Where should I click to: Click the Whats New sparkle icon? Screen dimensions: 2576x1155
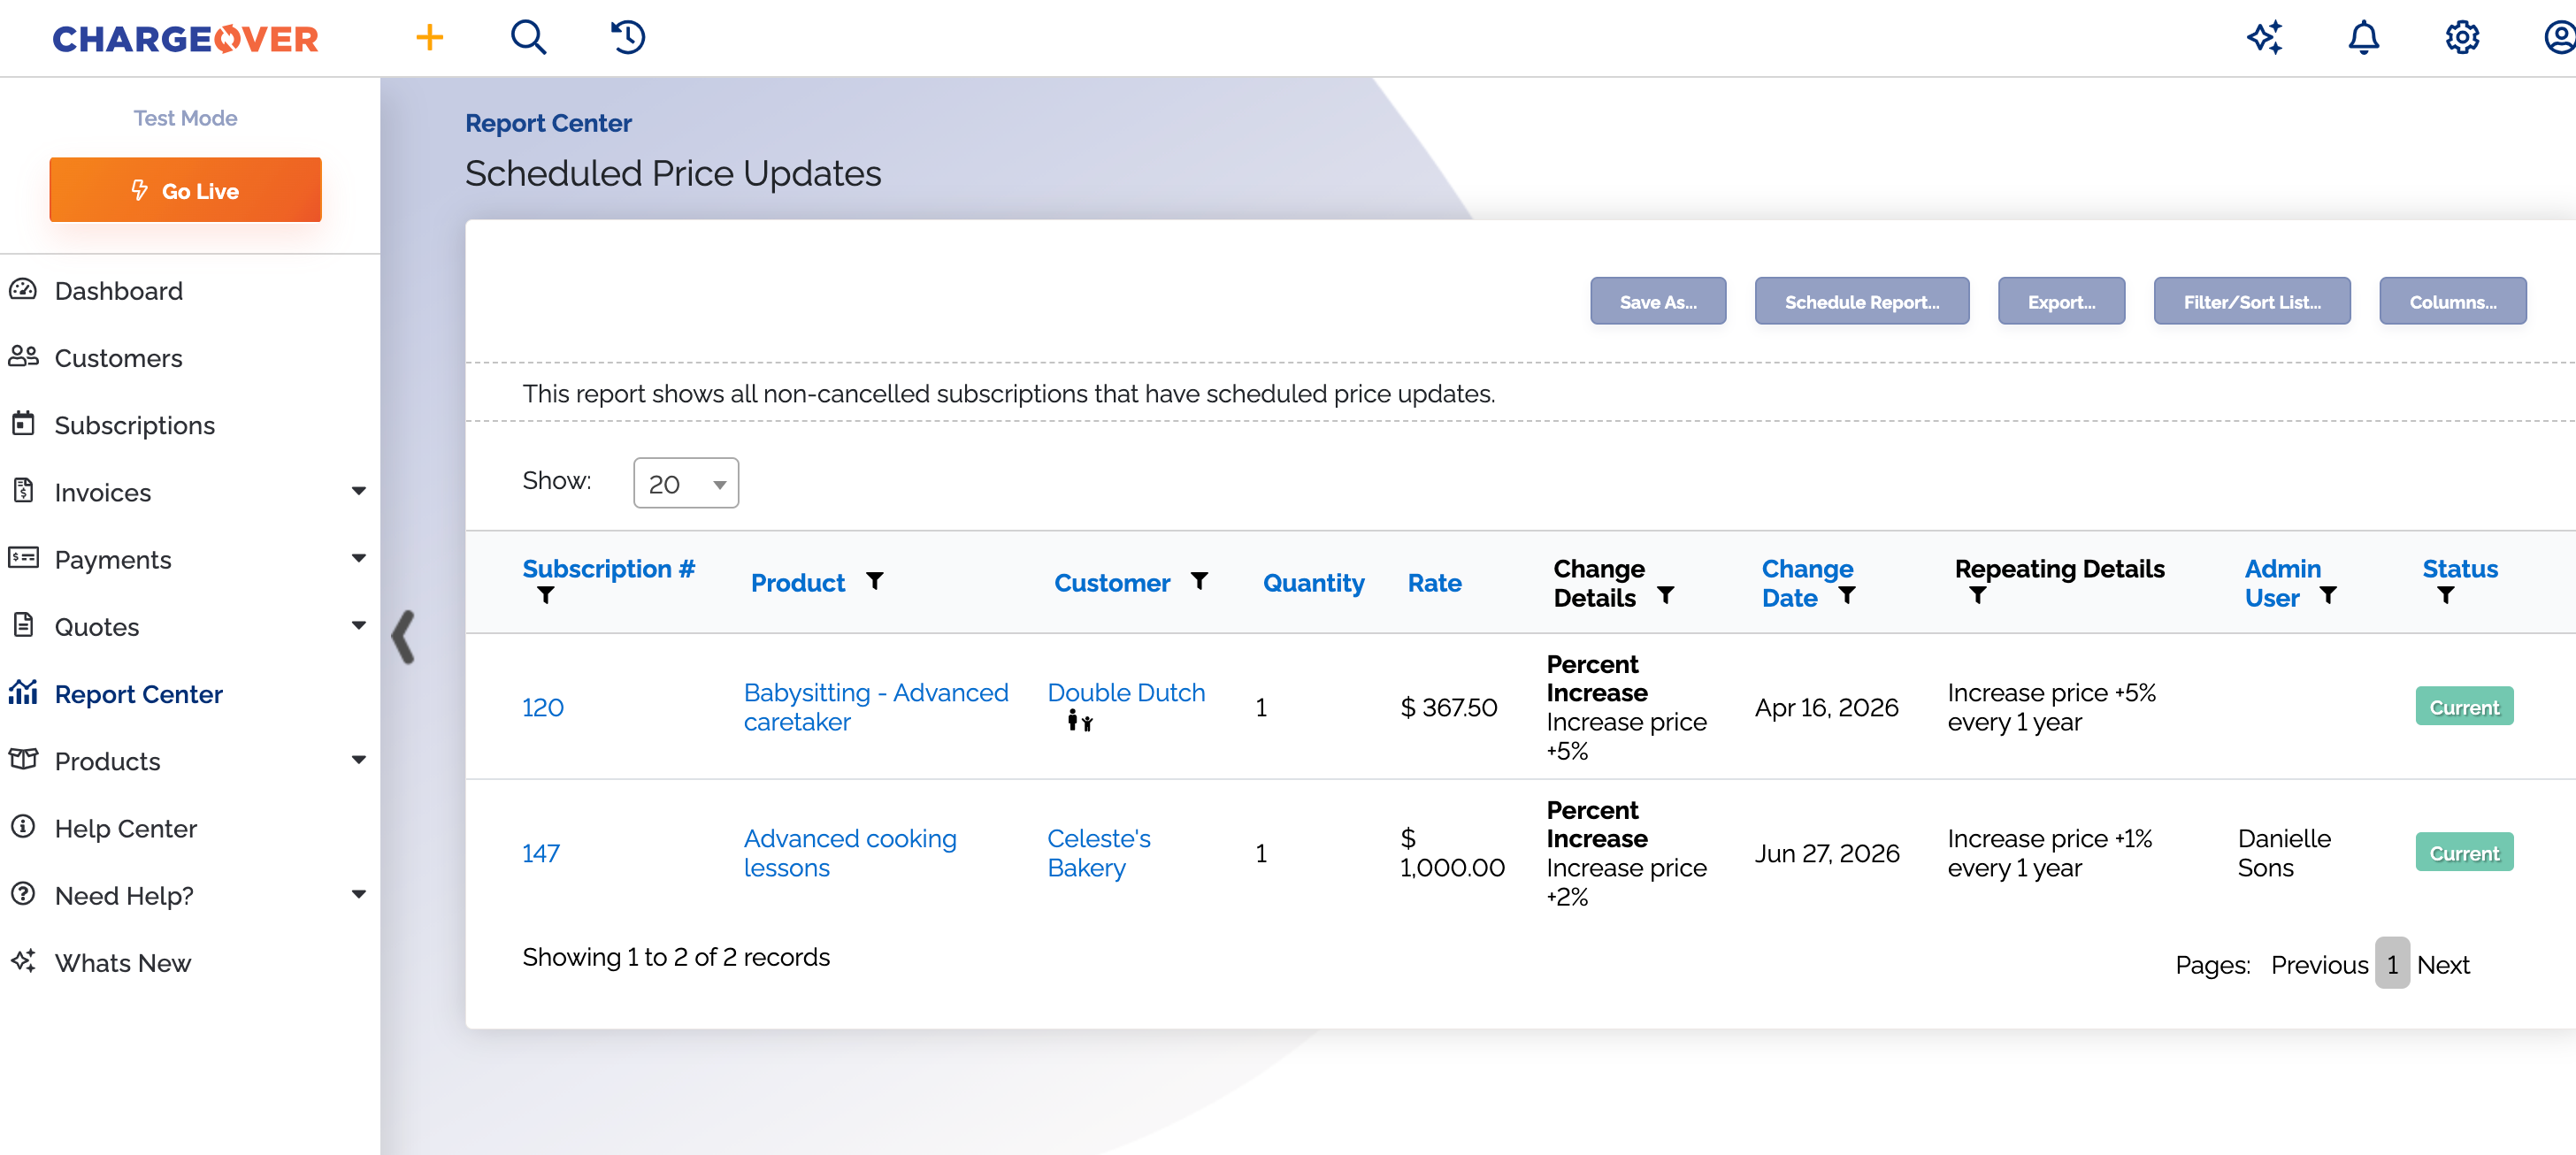[x=23, y=961]
